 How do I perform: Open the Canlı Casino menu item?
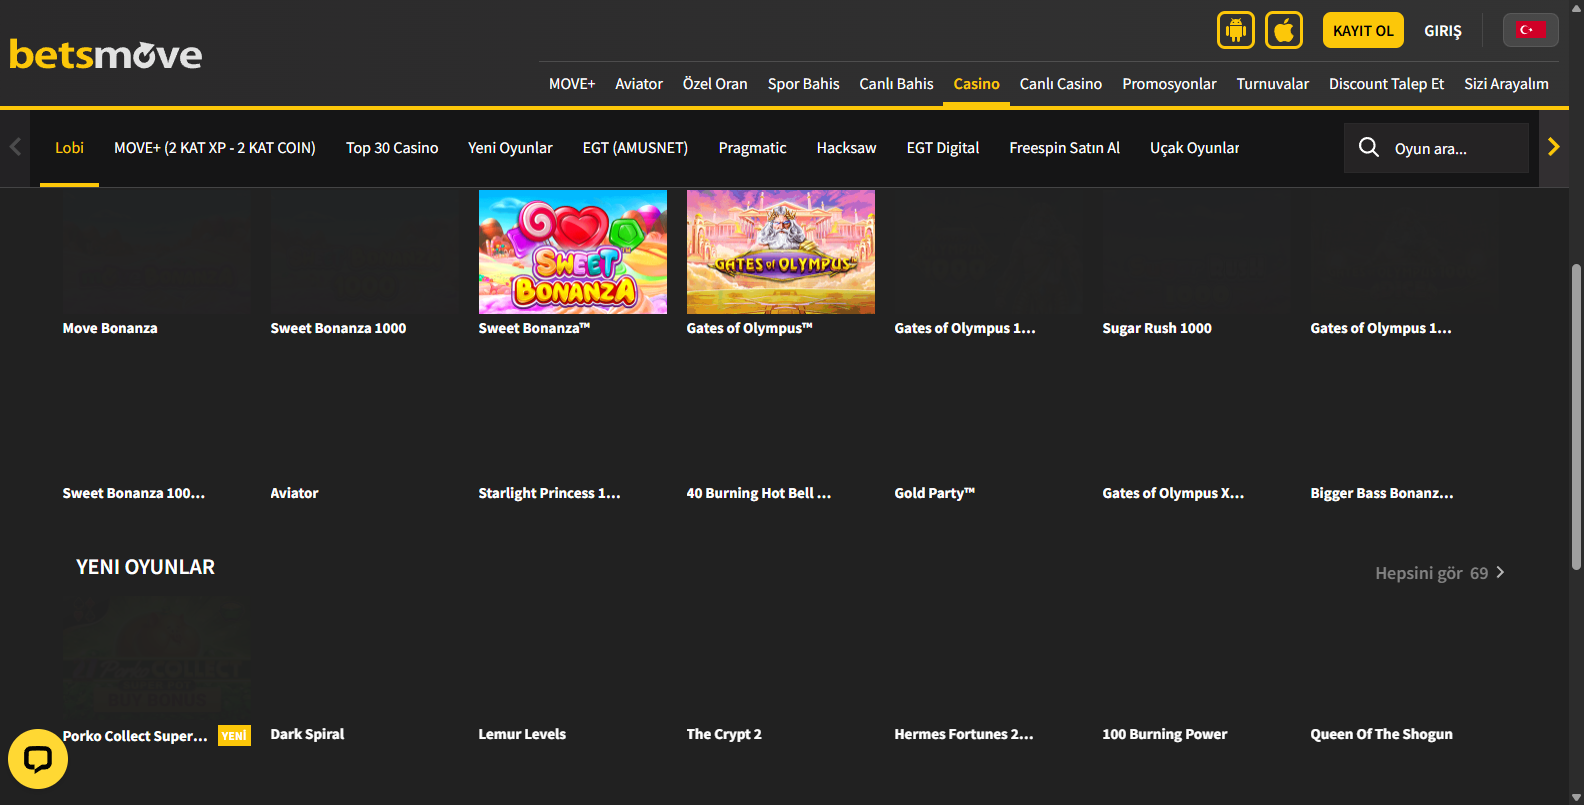[1060, 84]
